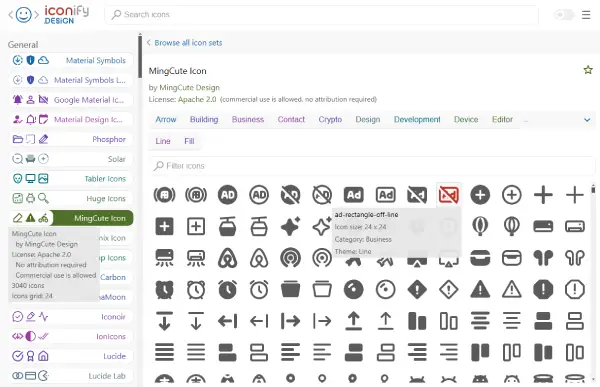Choose the filled AD circle off icon
600x387 pixels.
click(x=290, y=195)
